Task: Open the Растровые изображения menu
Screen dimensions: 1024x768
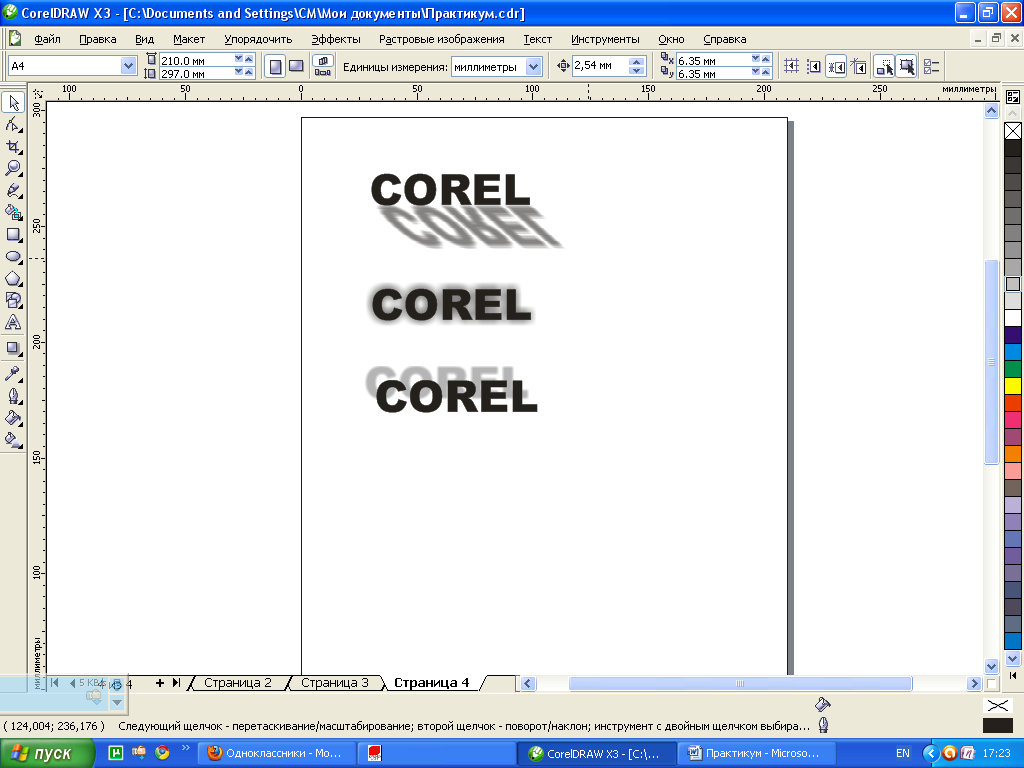Action: pos(441,39)
